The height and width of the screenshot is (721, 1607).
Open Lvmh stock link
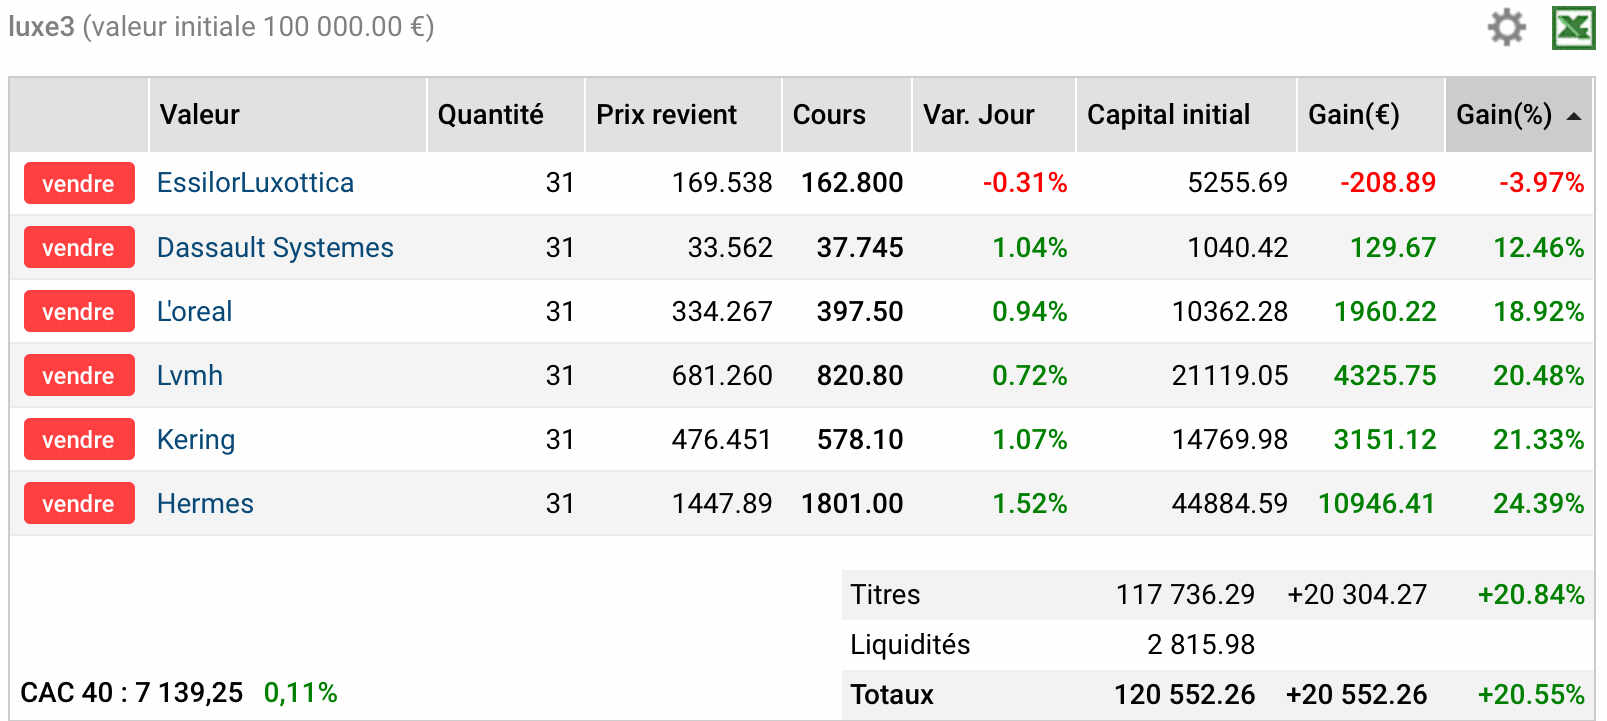coord(190,375)
